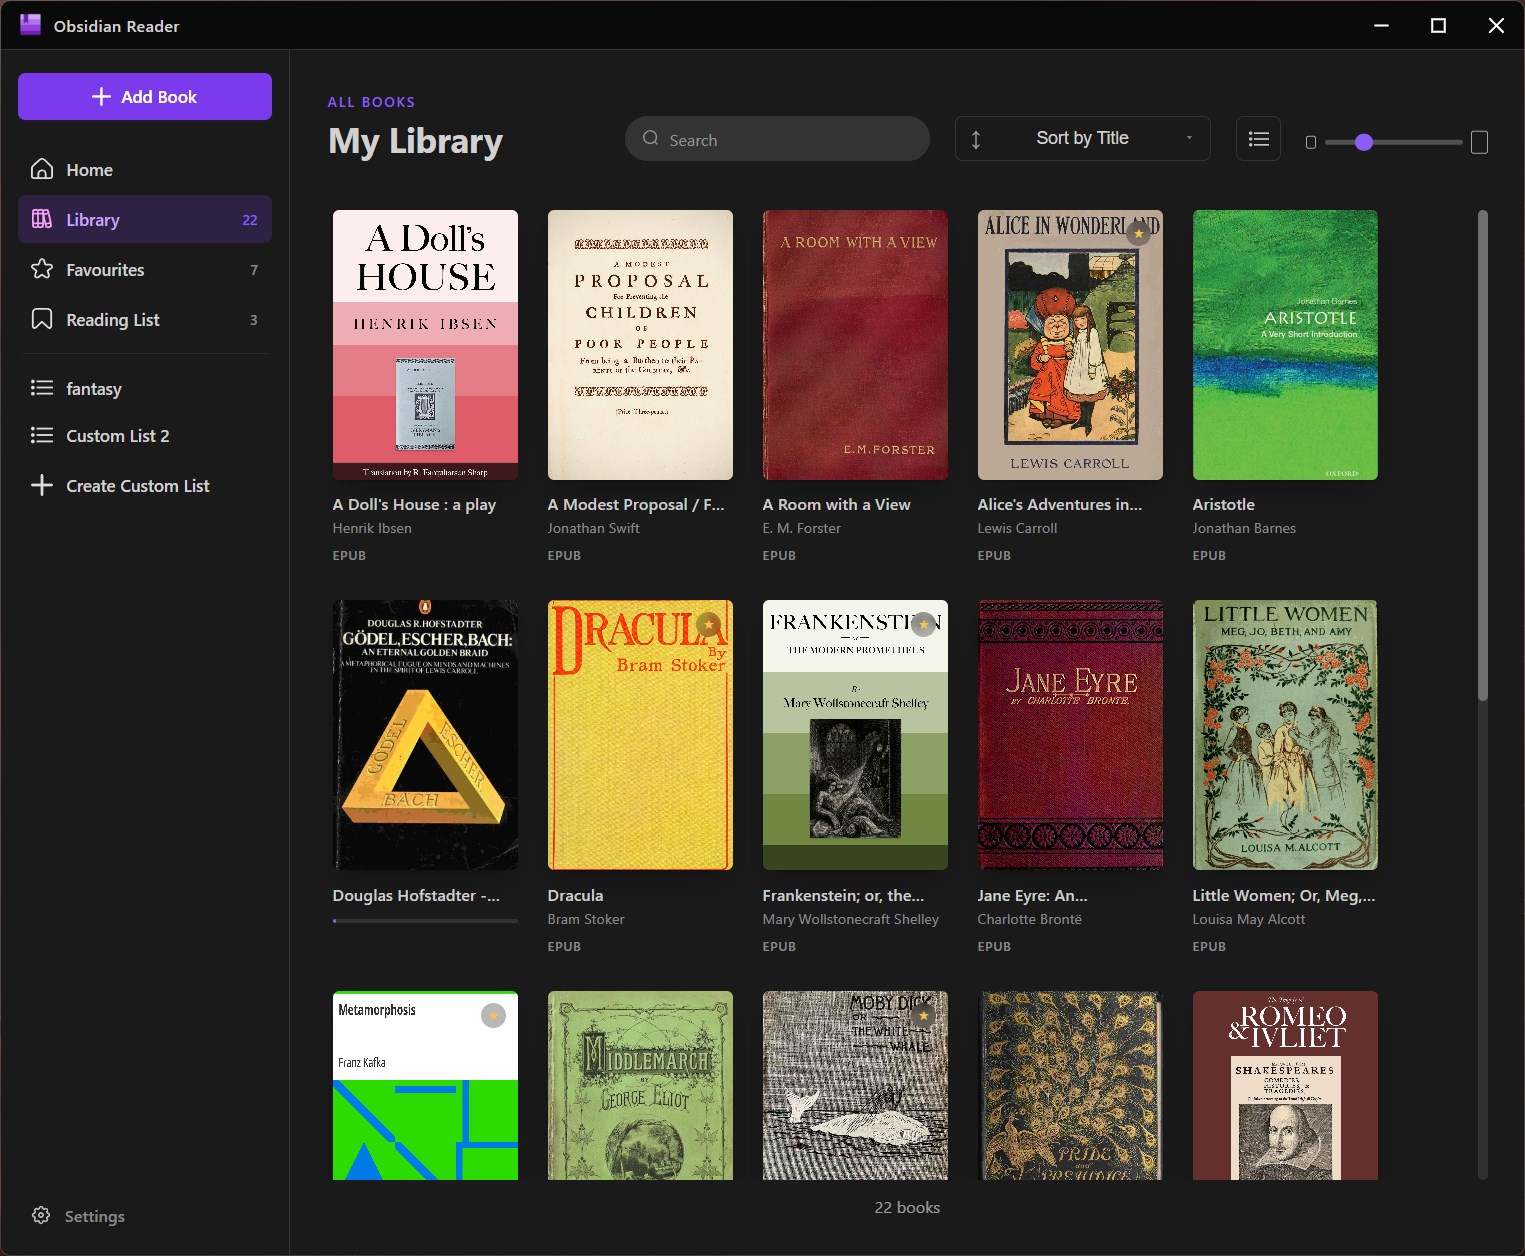Click the title "Douglas Hofstadter -..."

pyautogui.click(x=416, y=895)
